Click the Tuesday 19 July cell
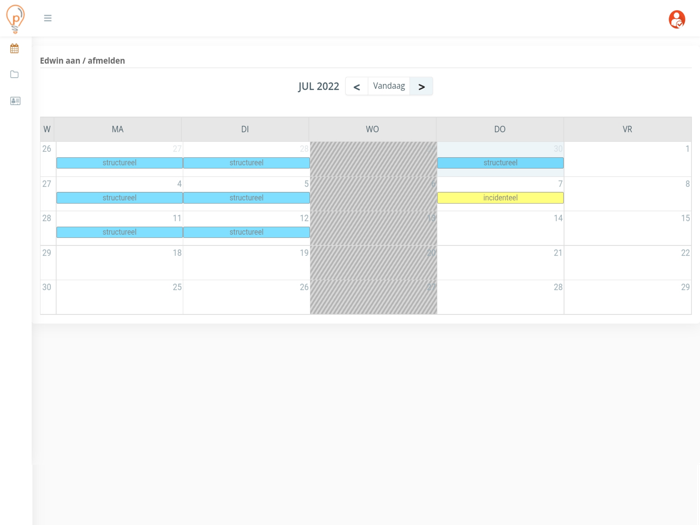The image size is (700, 525). [246, 263]
